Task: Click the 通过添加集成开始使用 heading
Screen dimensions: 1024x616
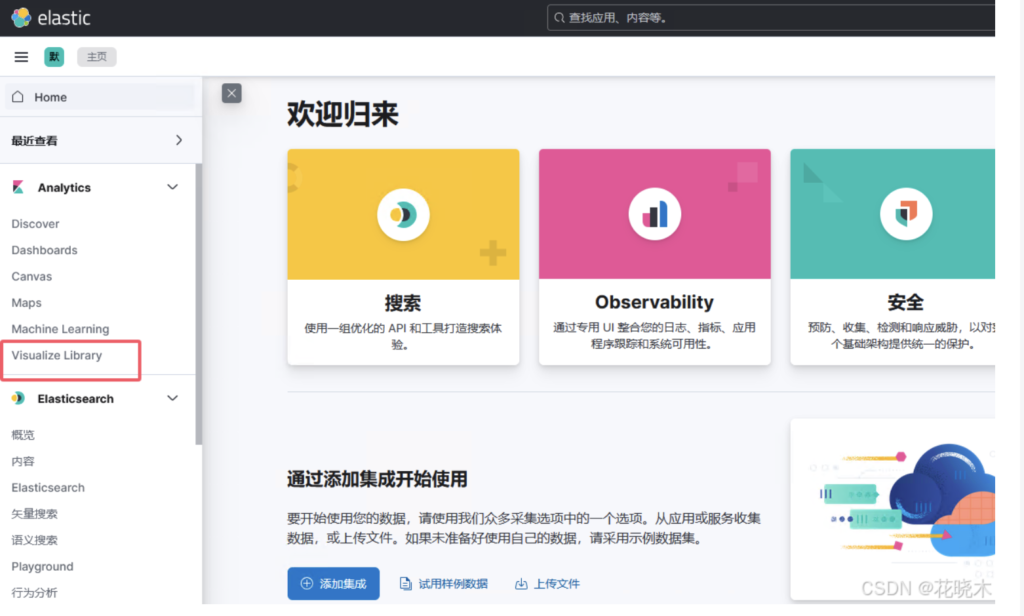Action: pyautogui.click(x=377, y=479)
